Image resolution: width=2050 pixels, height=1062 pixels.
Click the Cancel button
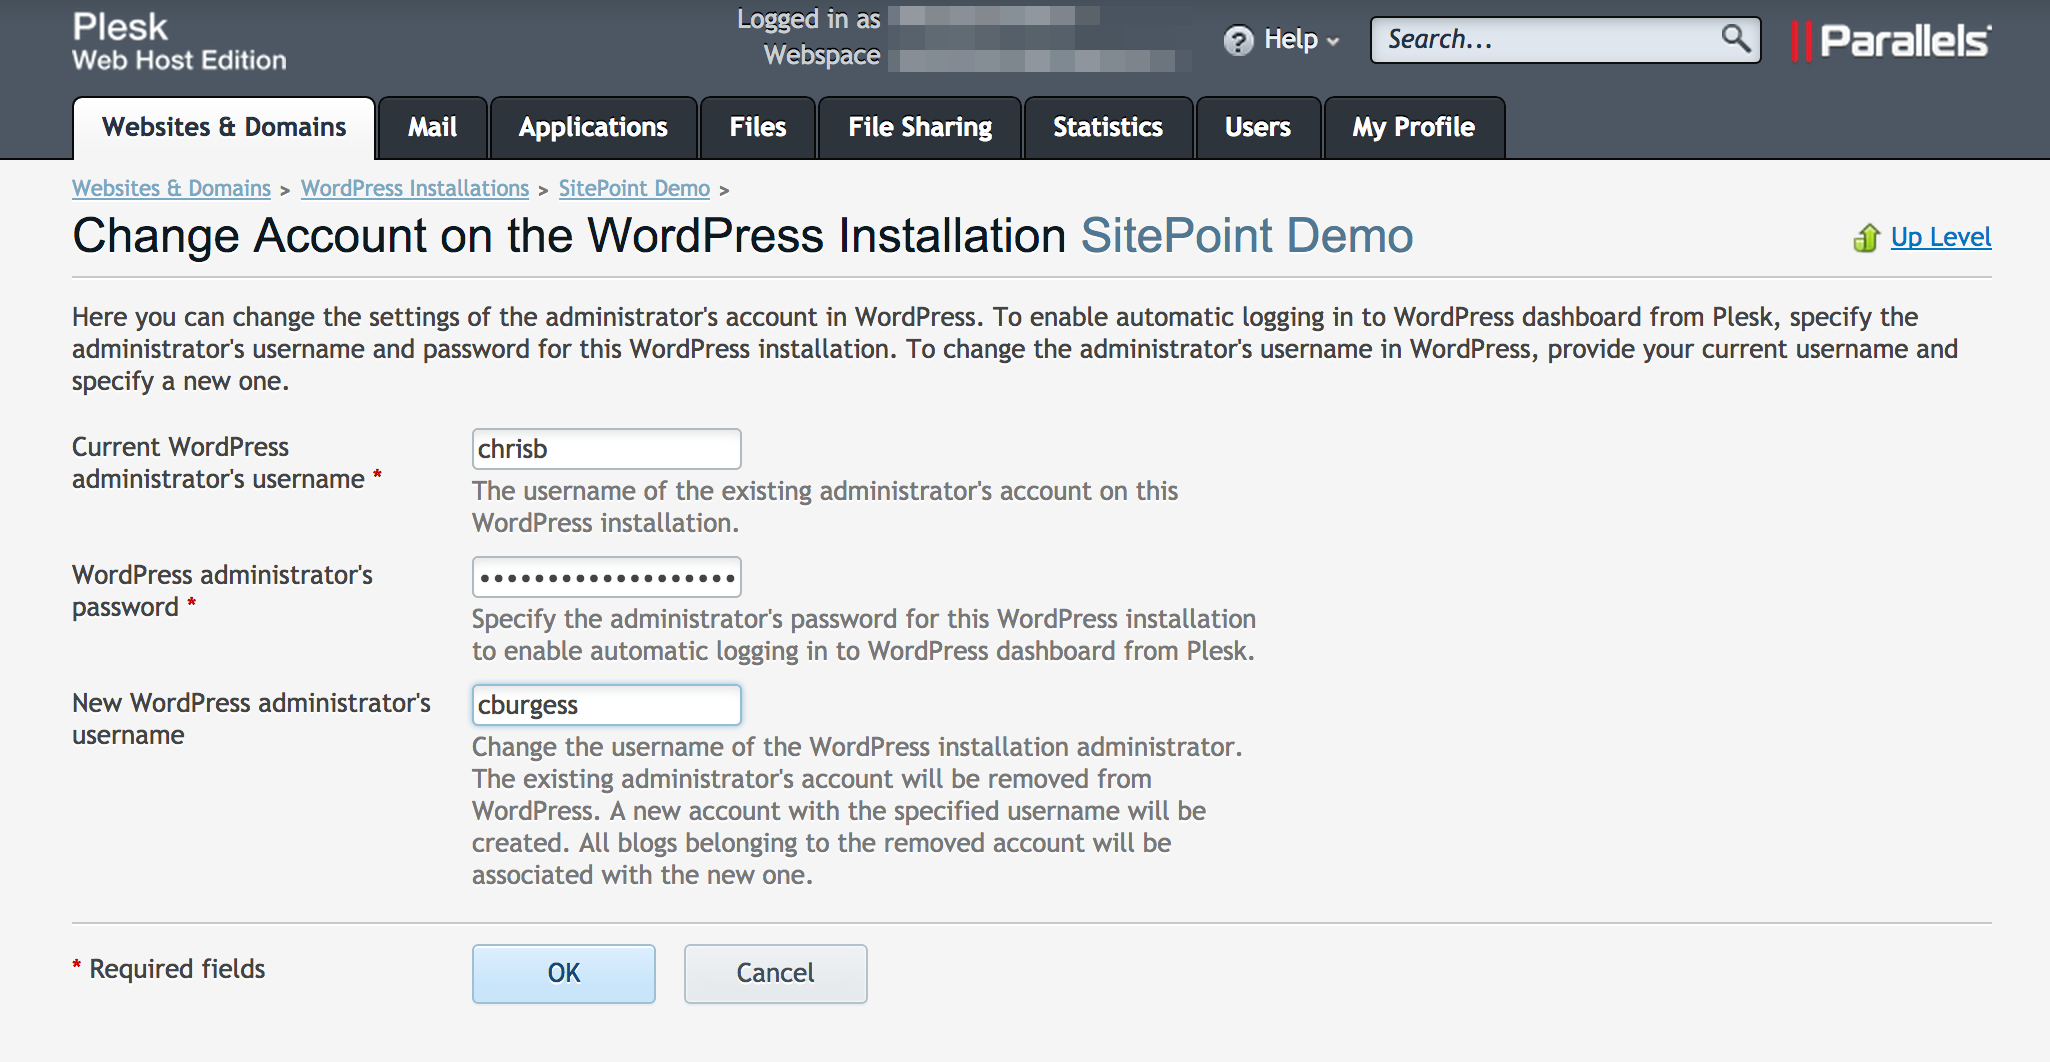(x=775, y=973)
